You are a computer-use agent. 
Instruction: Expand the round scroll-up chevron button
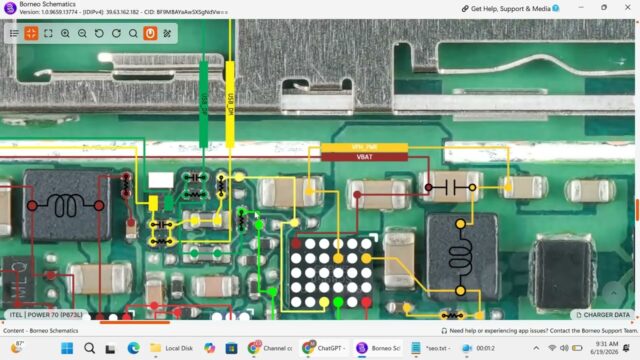(613, 292)
